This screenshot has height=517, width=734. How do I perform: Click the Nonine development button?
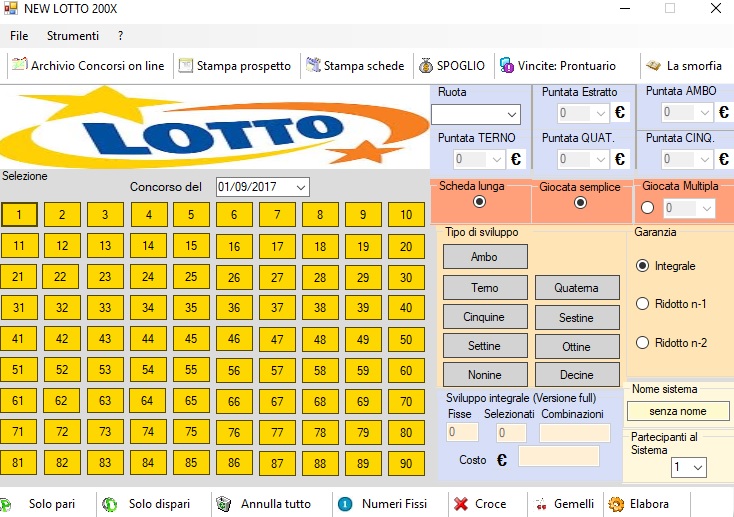pyautogui.click(x=485, y=375)
